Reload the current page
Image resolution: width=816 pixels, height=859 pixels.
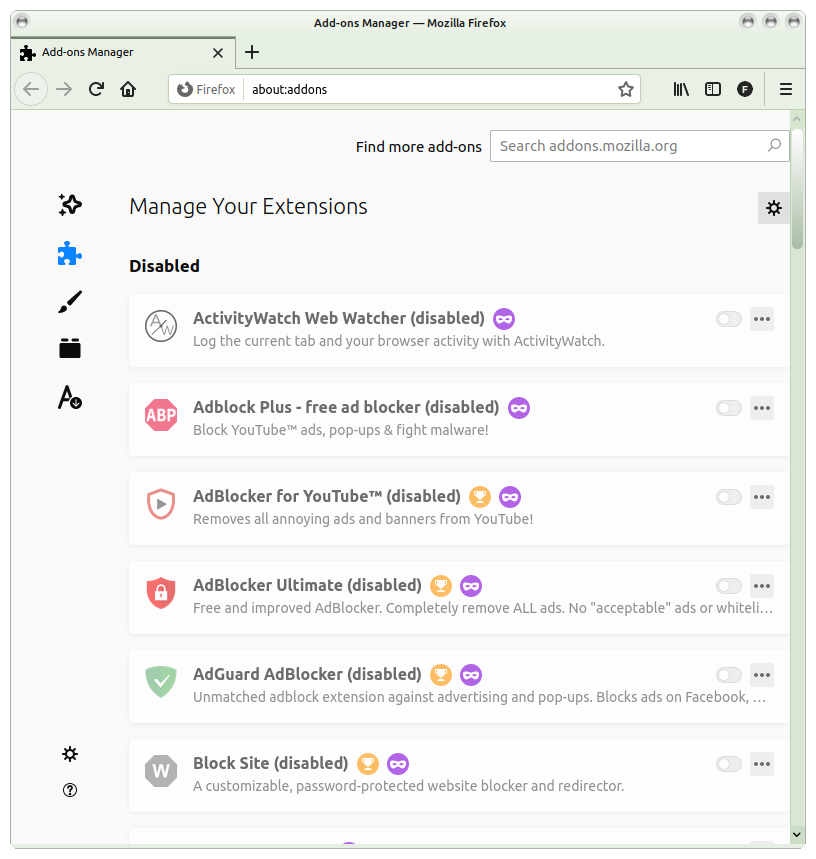(x=96, y=89)
